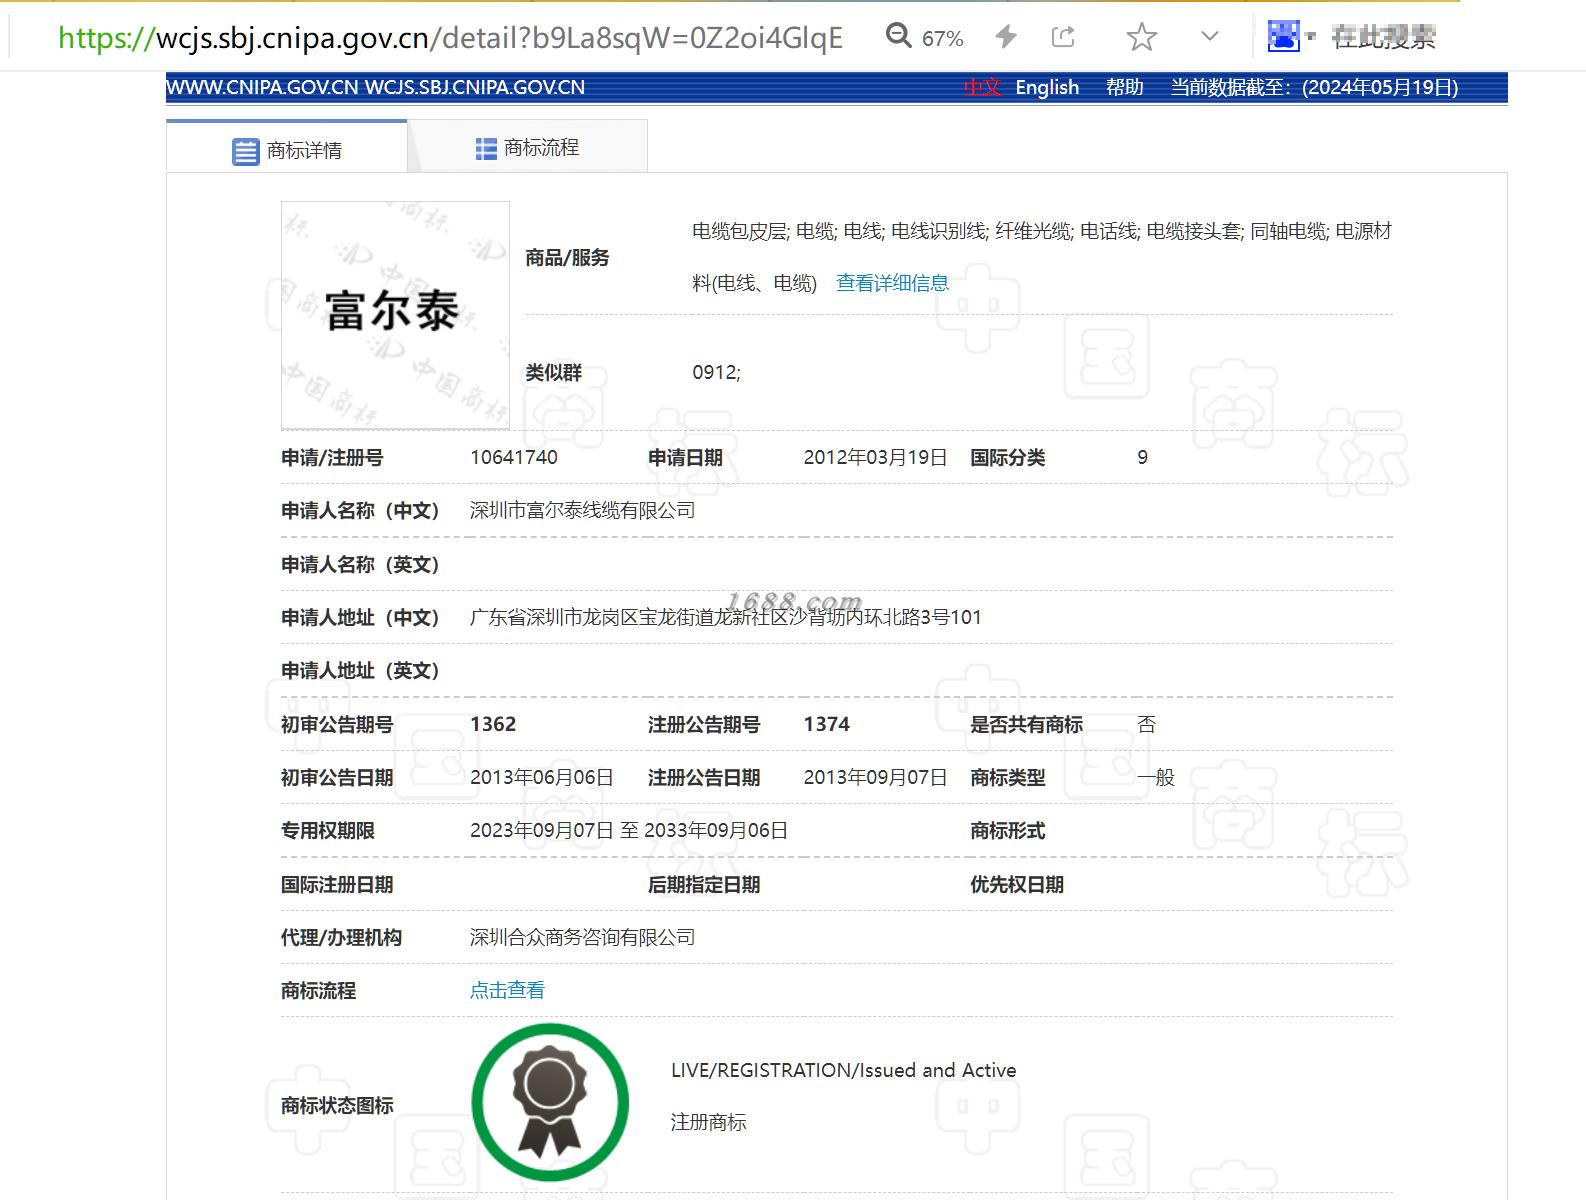Screen dimensions: 1586x1200
Task: Select exclusive period 2023年09月07日 至 2033年09月06日
Action: tap(629, 830)
